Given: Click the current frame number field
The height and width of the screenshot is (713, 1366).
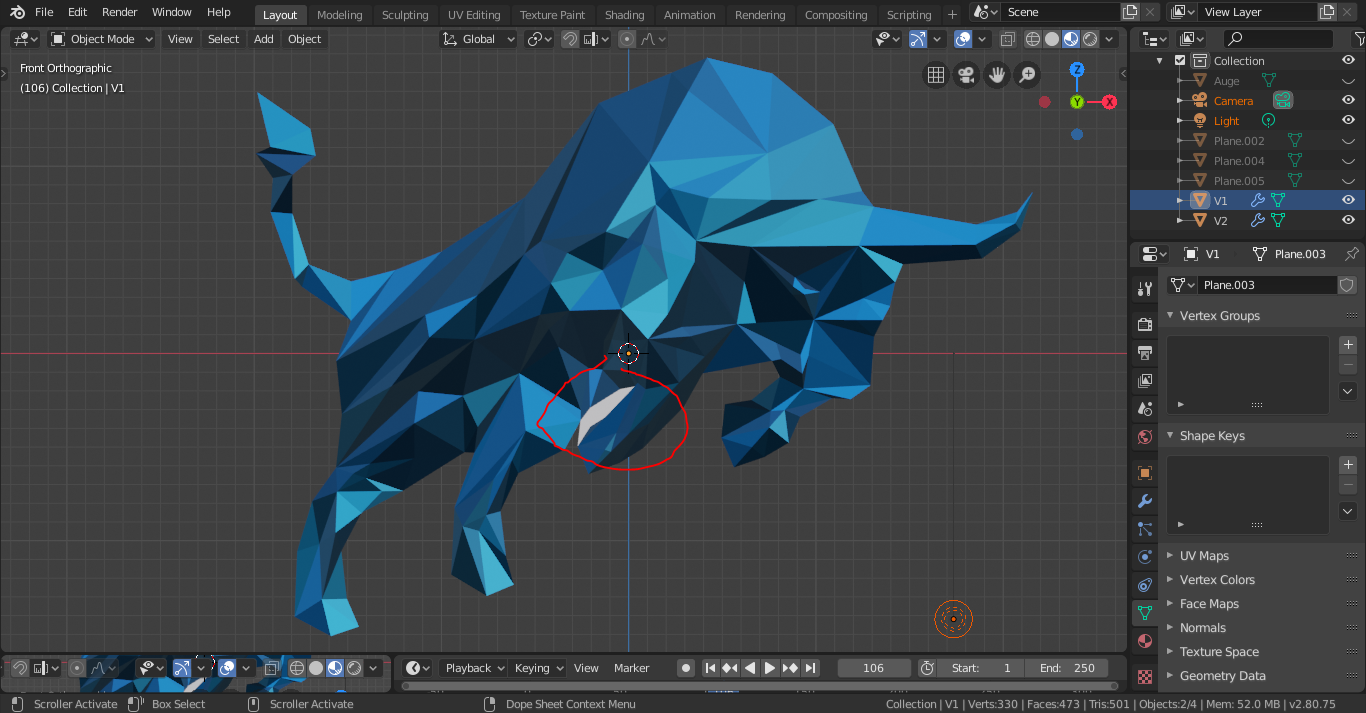Looking at the screenshot, I should tap(873, 668).
